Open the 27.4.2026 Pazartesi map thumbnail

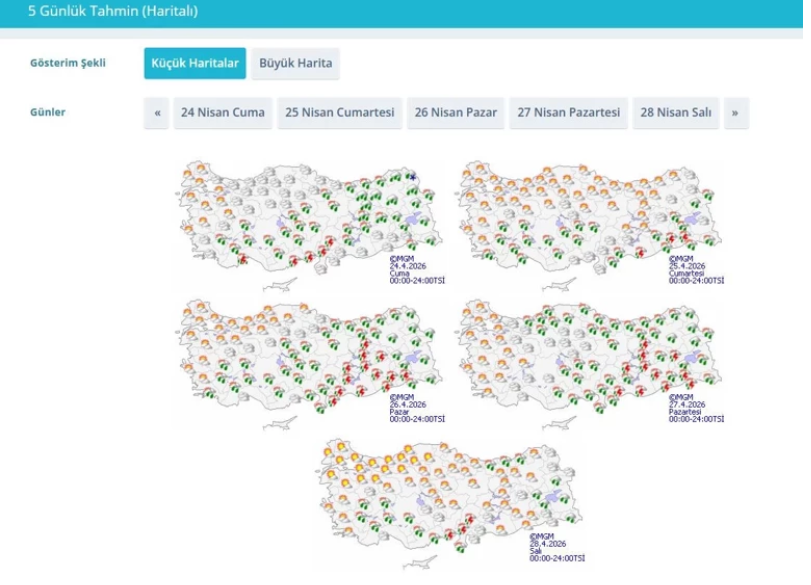pyautogui.click(x=589, y=361)
